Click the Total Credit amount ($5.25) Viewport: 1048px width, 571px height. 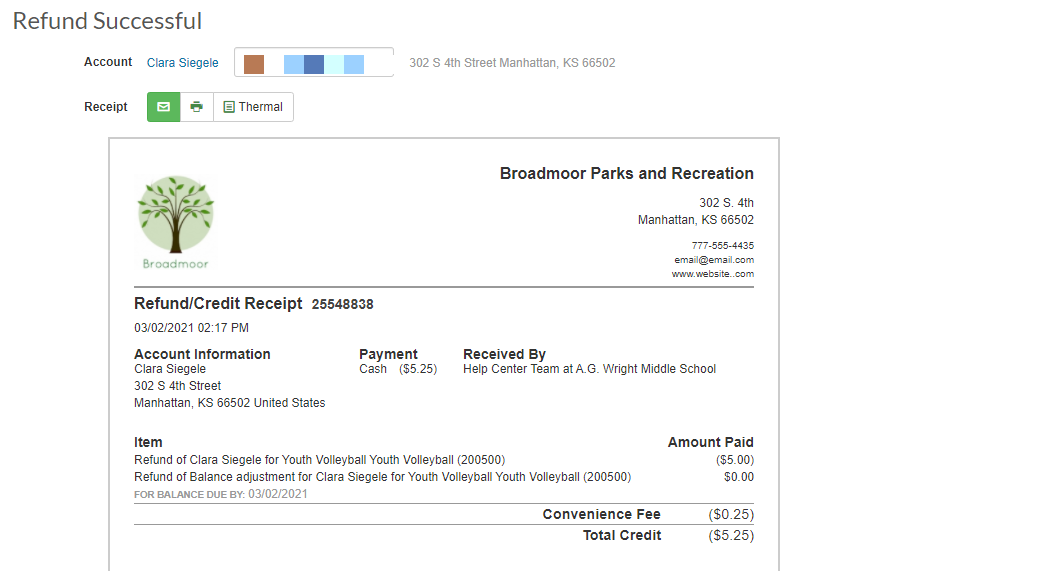pos(731,535)
